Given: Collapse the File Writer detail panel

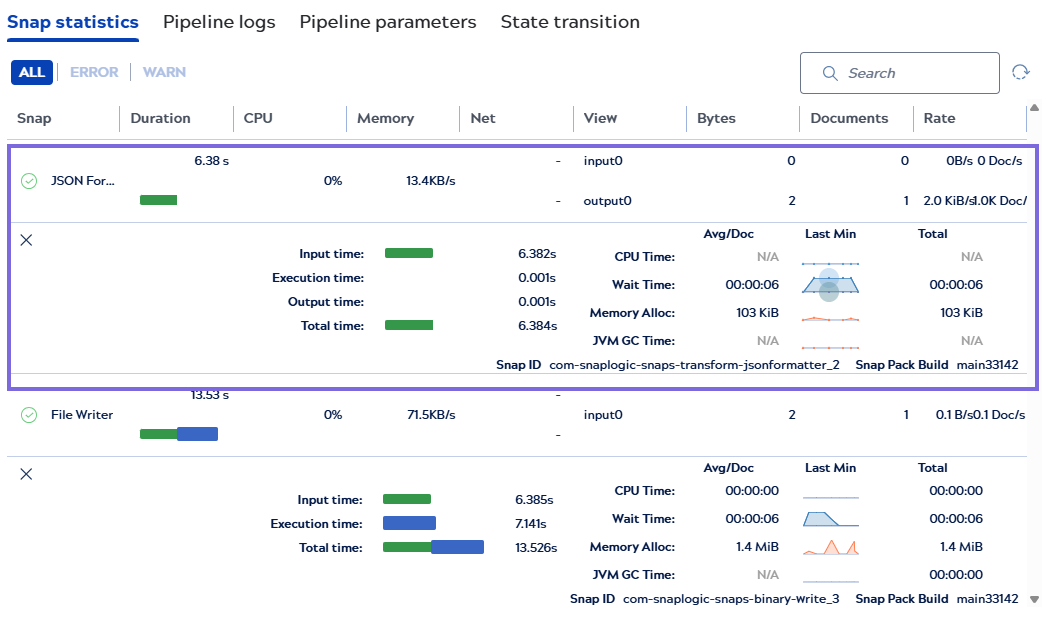Looking at the screenshot, I should [26, 474].
